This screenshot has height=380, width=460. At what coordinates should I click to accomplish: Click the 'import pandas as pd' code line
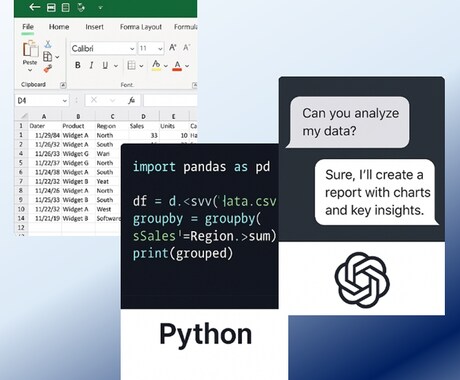(201, 167)
